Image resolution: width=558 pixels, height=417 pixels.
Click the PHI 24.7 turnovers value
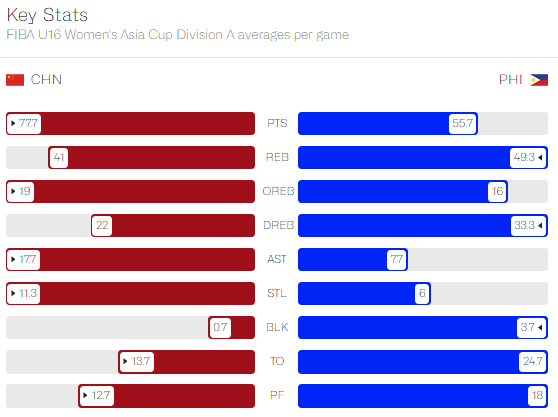pyautogui.click(x=533, y=361)
